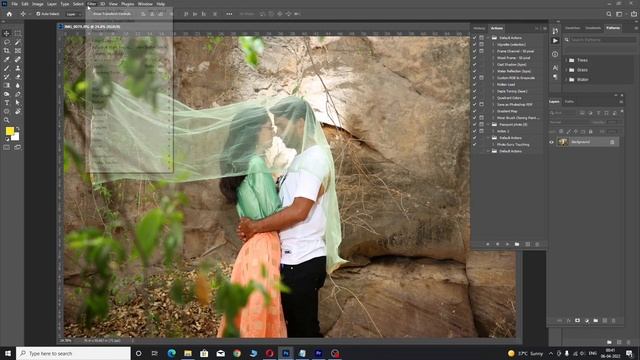Open the Filter menu

coord(91,4)
